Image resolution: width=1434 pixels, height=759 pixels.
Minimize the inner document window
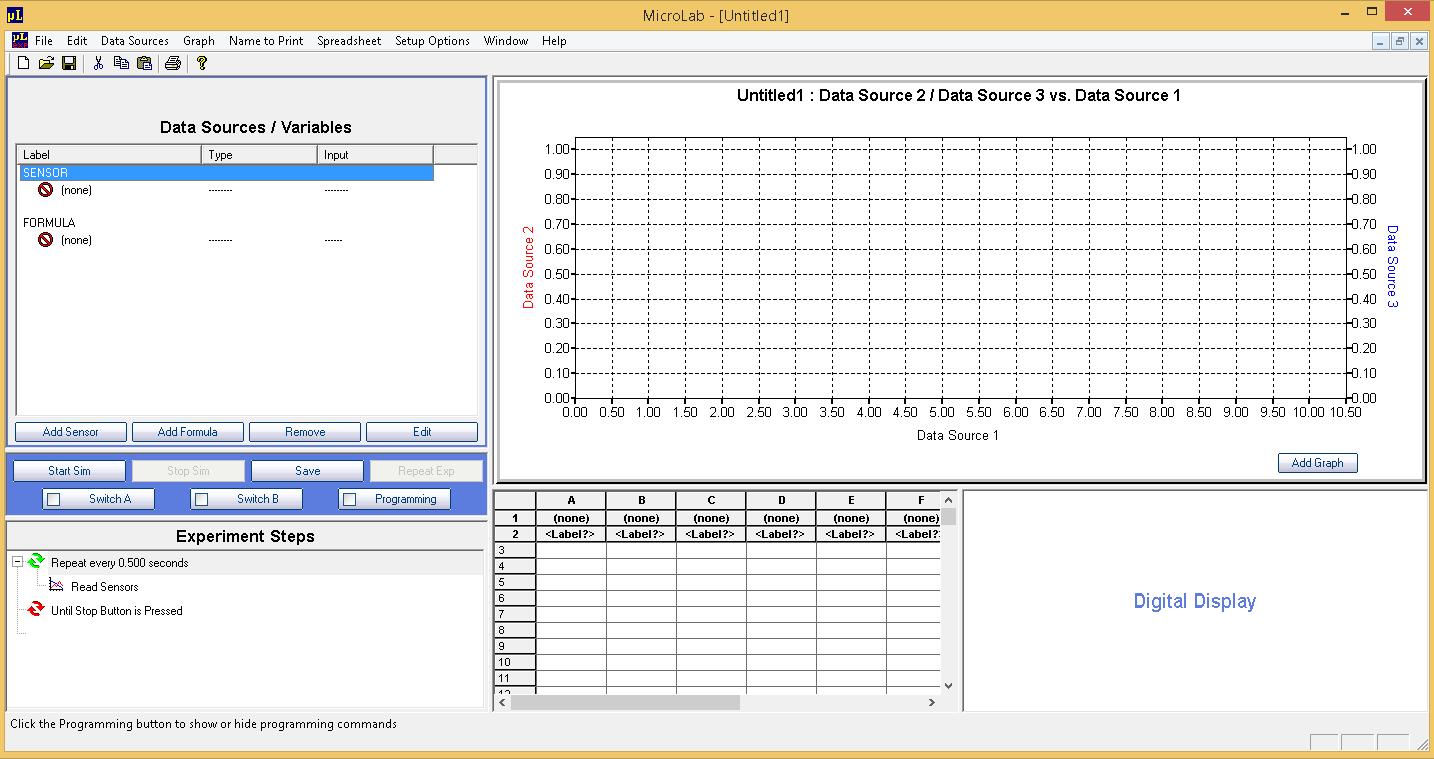point(1381,41)
